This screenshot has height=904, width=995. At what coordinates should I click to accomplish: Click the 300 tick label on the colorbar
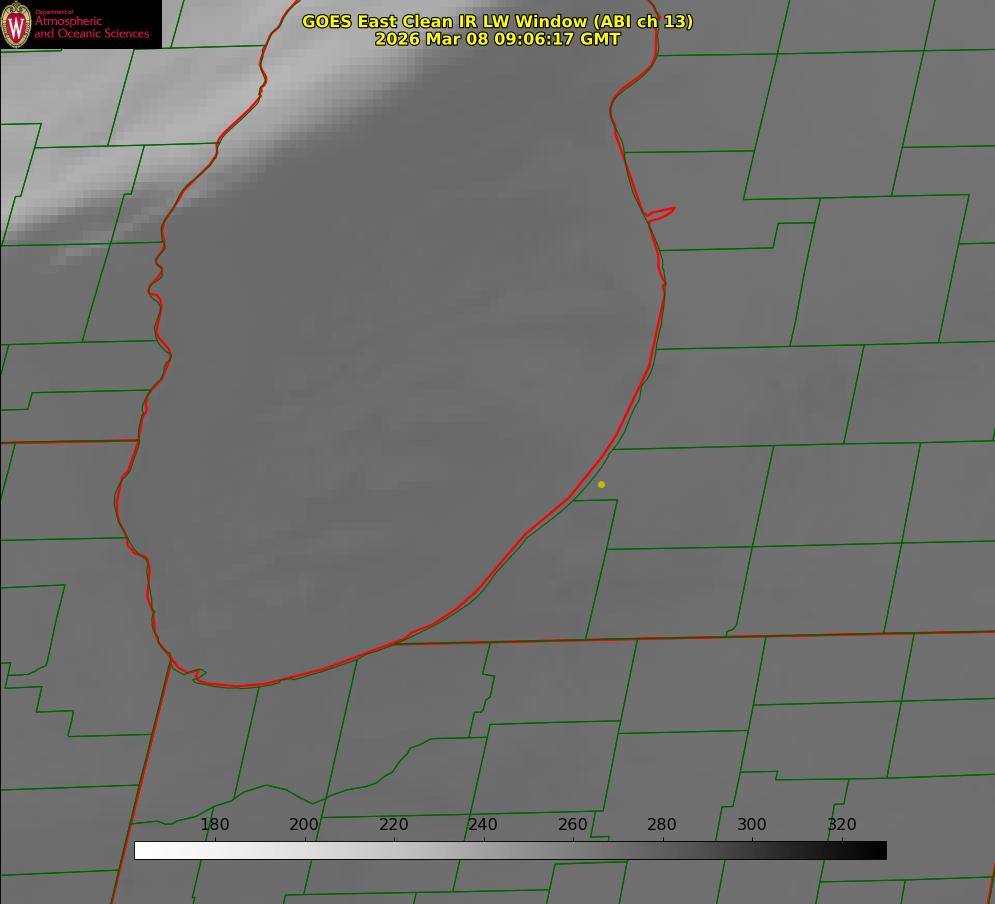[751, 825]
